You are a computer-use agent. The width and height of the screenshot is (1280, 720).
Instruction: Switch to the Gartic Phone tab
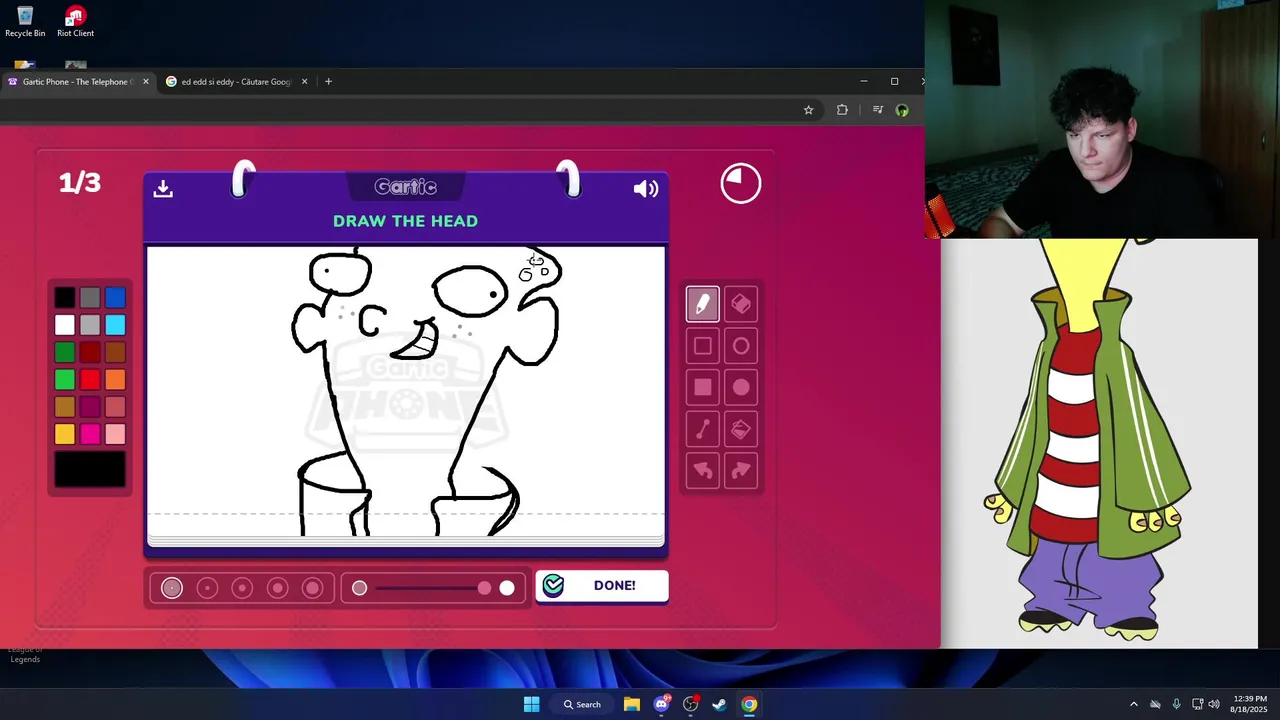pos(78,82)
